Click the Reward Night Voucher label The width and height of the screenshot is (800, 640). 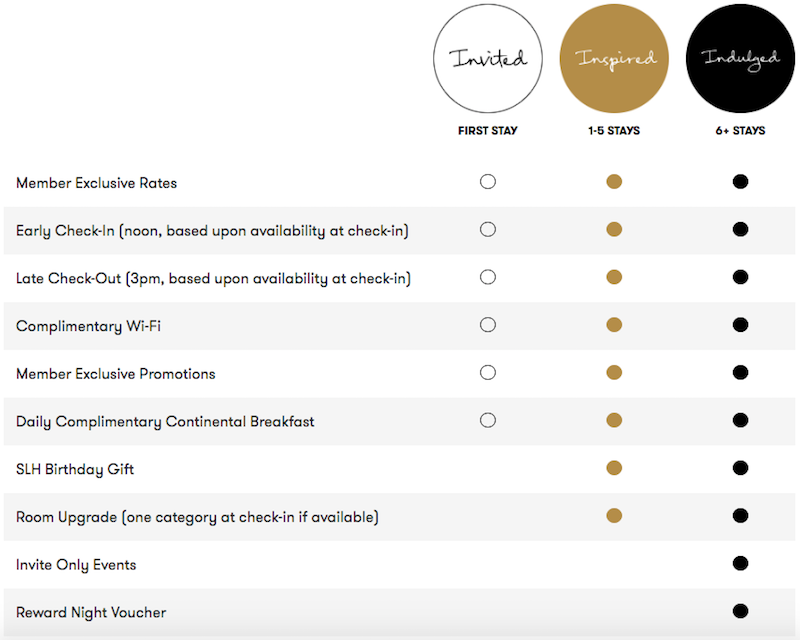(91, 612)
